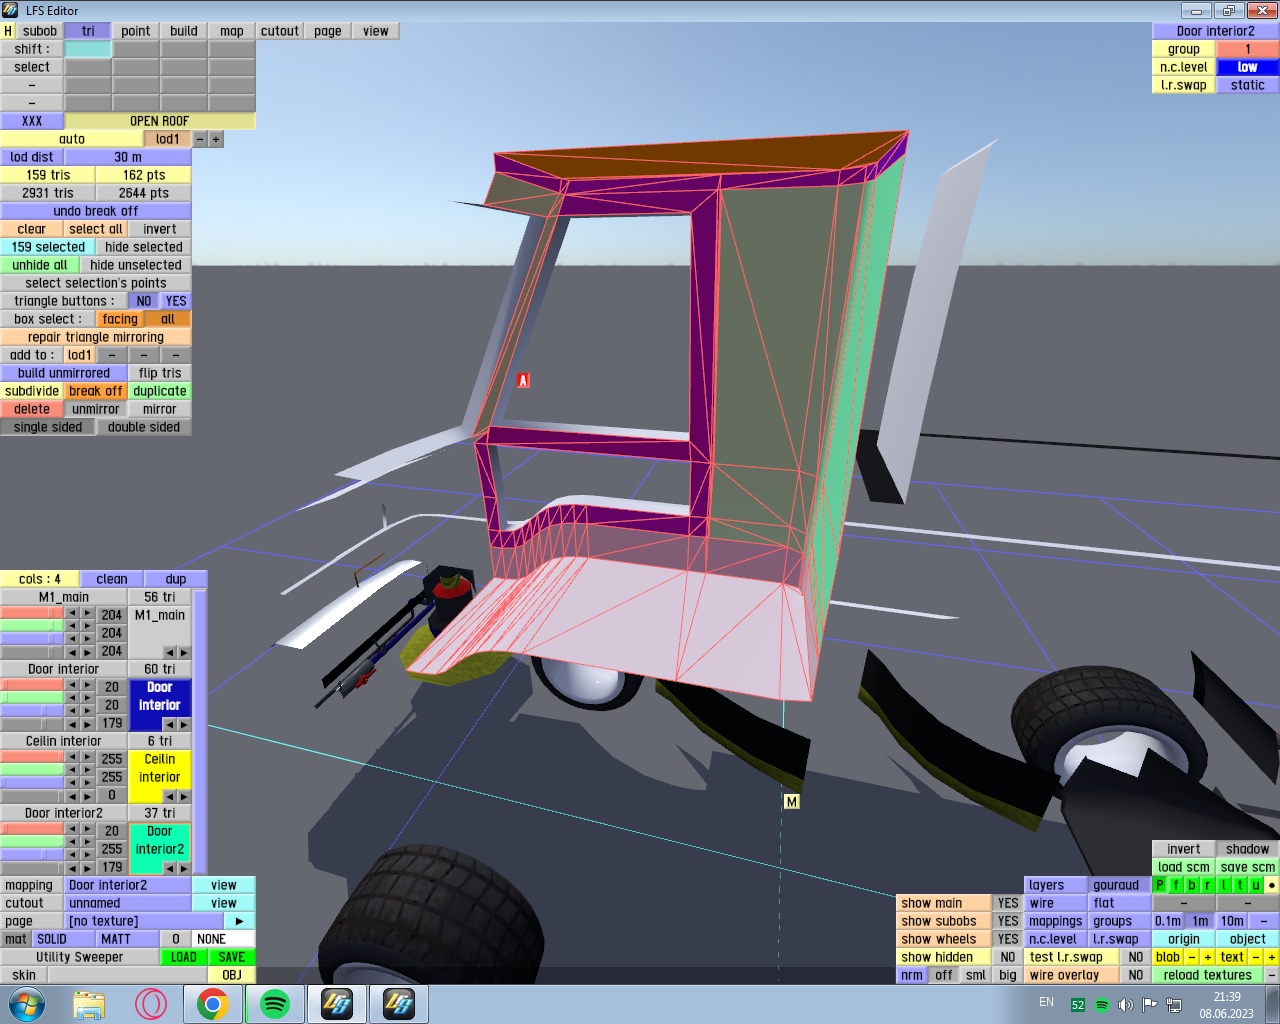Open Opera browser from the taskbar
This screenshot has height=1024, width=1280.
click(151, 1004)
